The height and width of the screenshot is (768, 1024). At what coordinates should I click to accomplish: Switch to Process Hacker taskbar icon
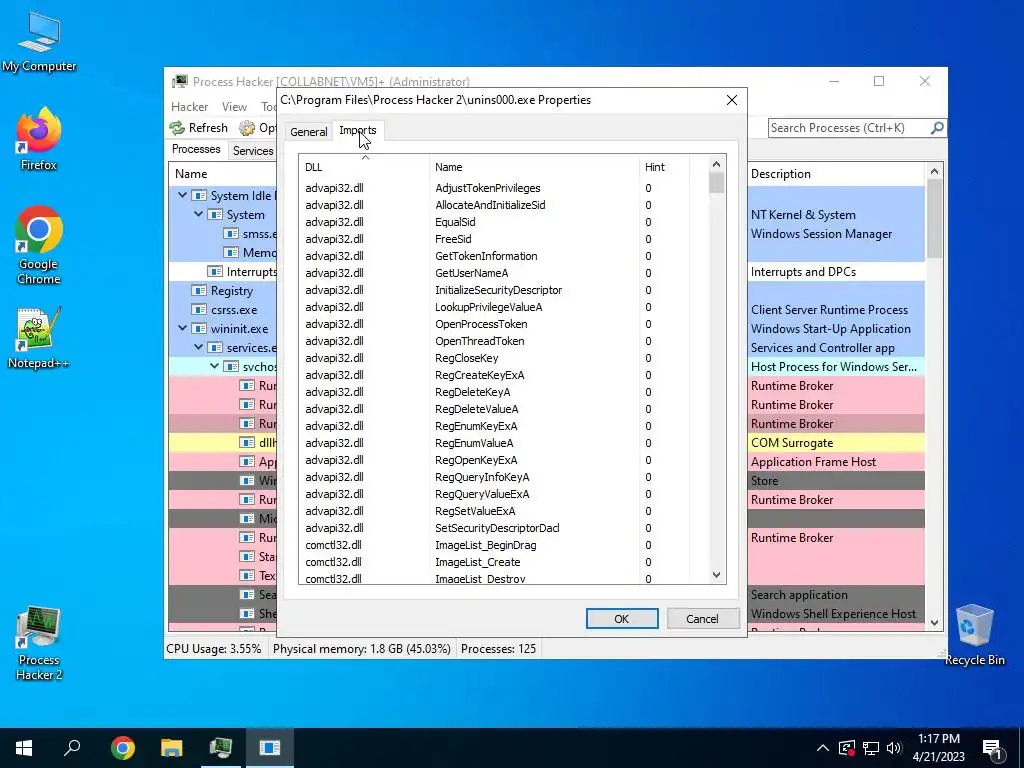coord(221,747)
